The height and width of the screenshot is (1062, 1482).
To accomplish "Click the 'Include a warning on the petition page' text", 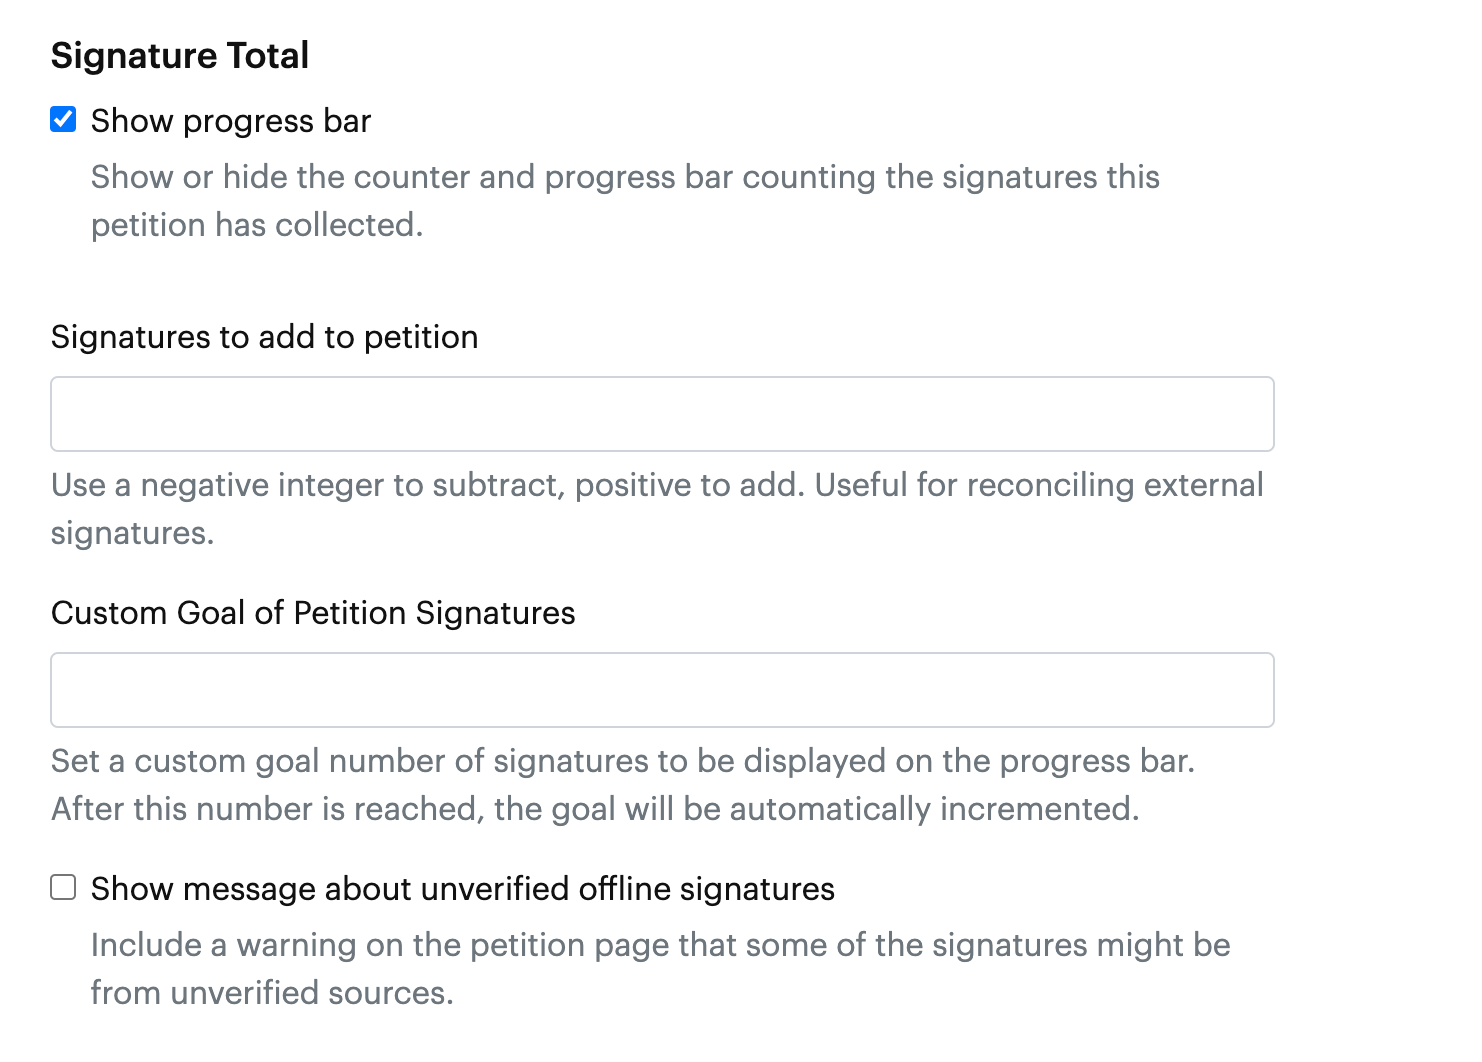I will (x=661, y=945).
